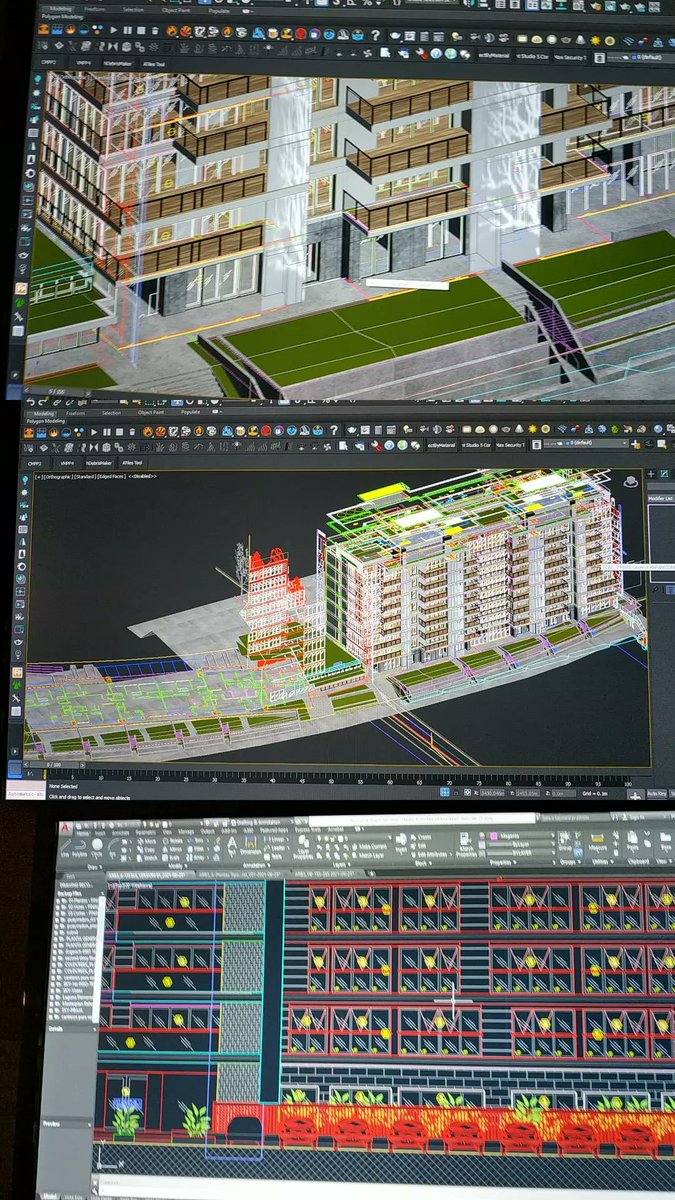Image resolution: width=675 pixels, height=1200 pixels.
Task: Switch to Object Paint tab in middle 3ds Max ribbon
Action: (151, 412)
